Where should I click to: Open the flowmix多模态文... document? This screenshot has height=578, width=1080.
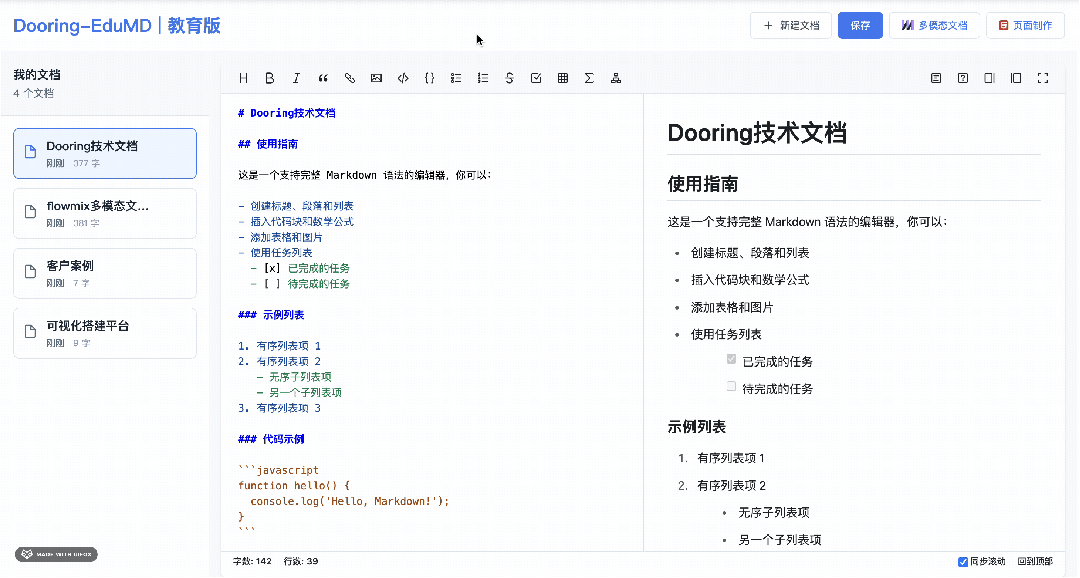click(105, 214)
